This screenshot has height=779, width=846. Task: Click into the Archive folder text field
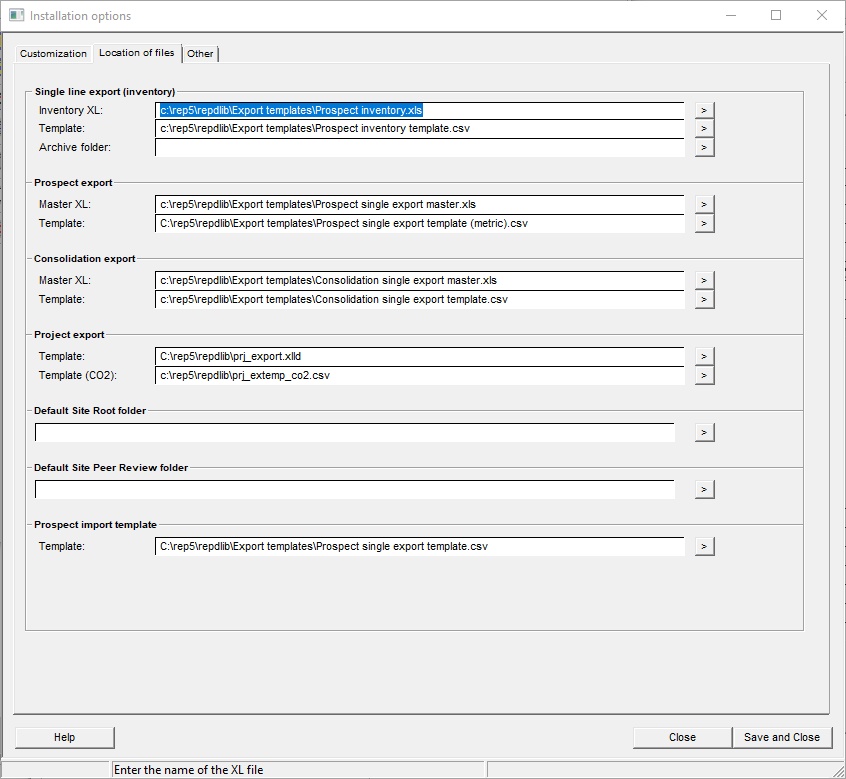click(419, 148)
